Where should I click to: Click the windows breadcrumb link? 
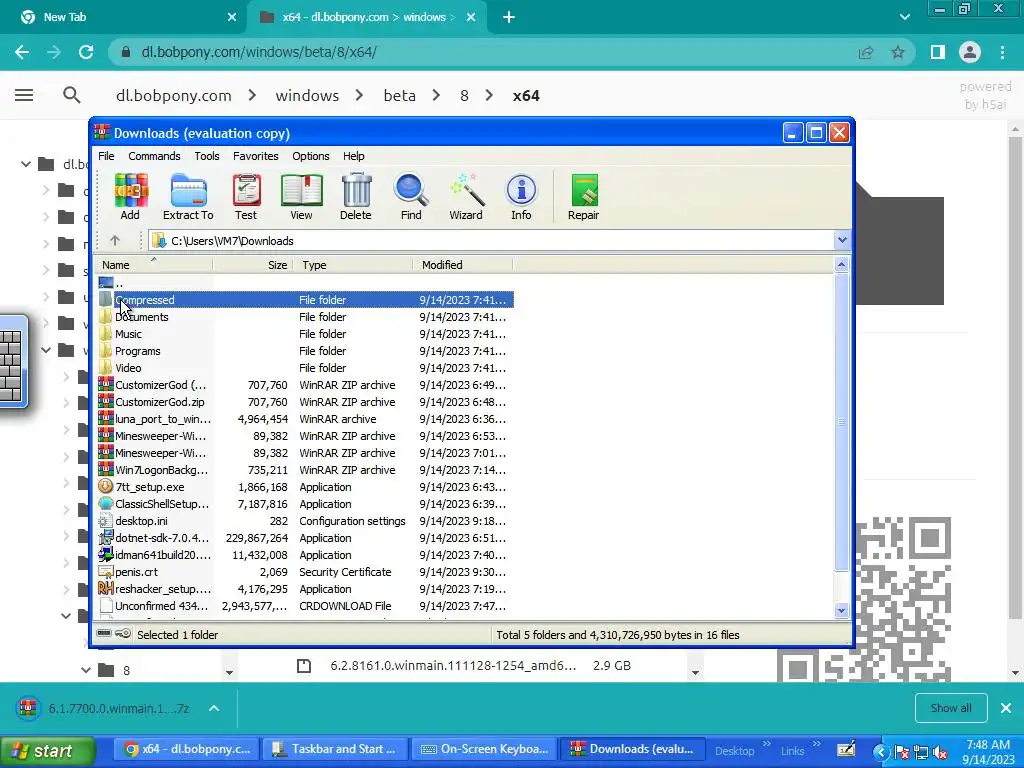click(307, 95)
